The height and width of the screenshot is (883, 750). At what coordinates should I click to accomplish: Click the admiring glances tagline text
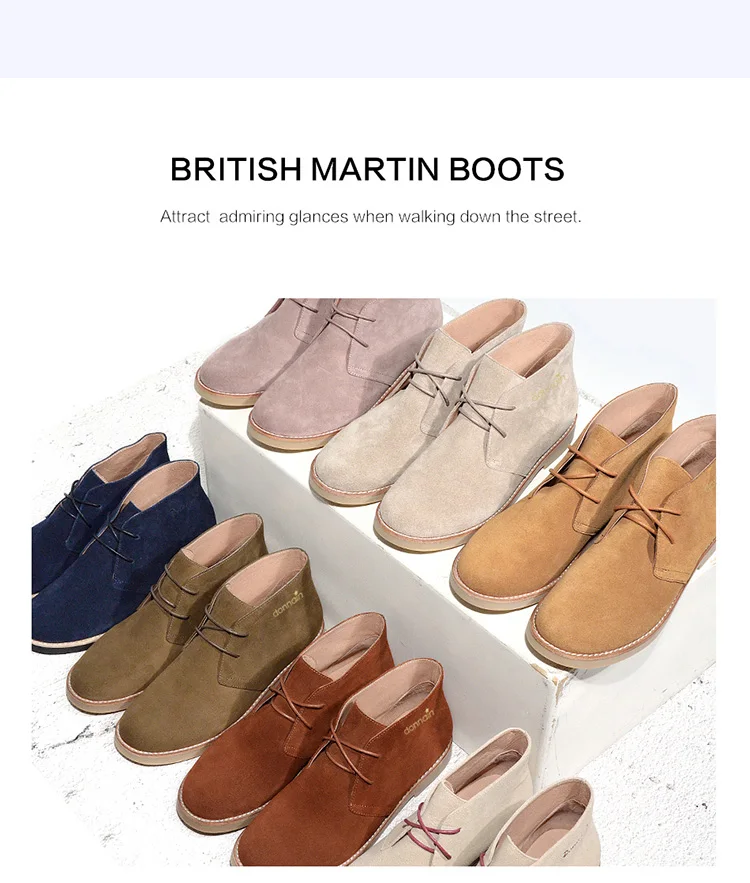(x=370, y=216)
